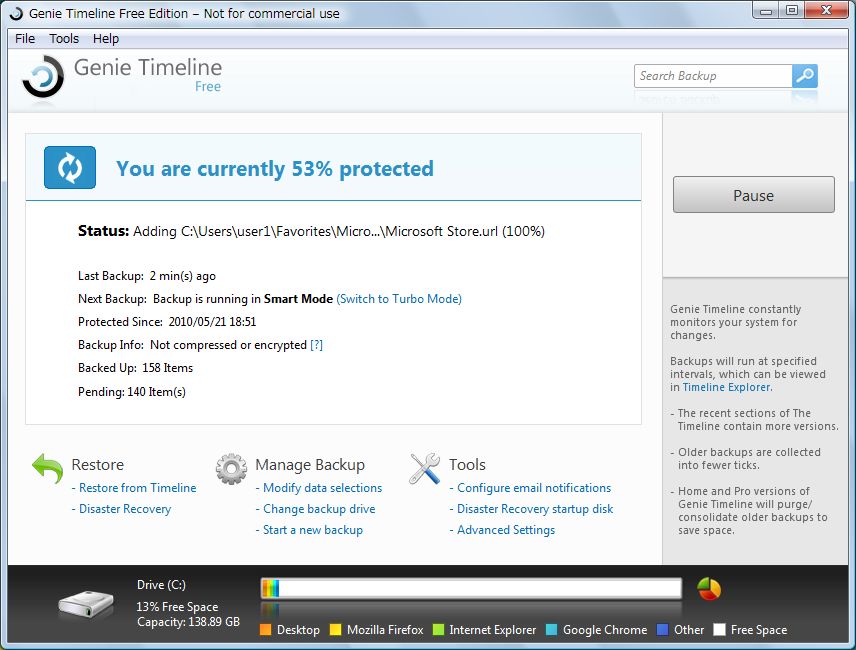Click the search magnifier button

pyautogui.click(x=805, y=76)
